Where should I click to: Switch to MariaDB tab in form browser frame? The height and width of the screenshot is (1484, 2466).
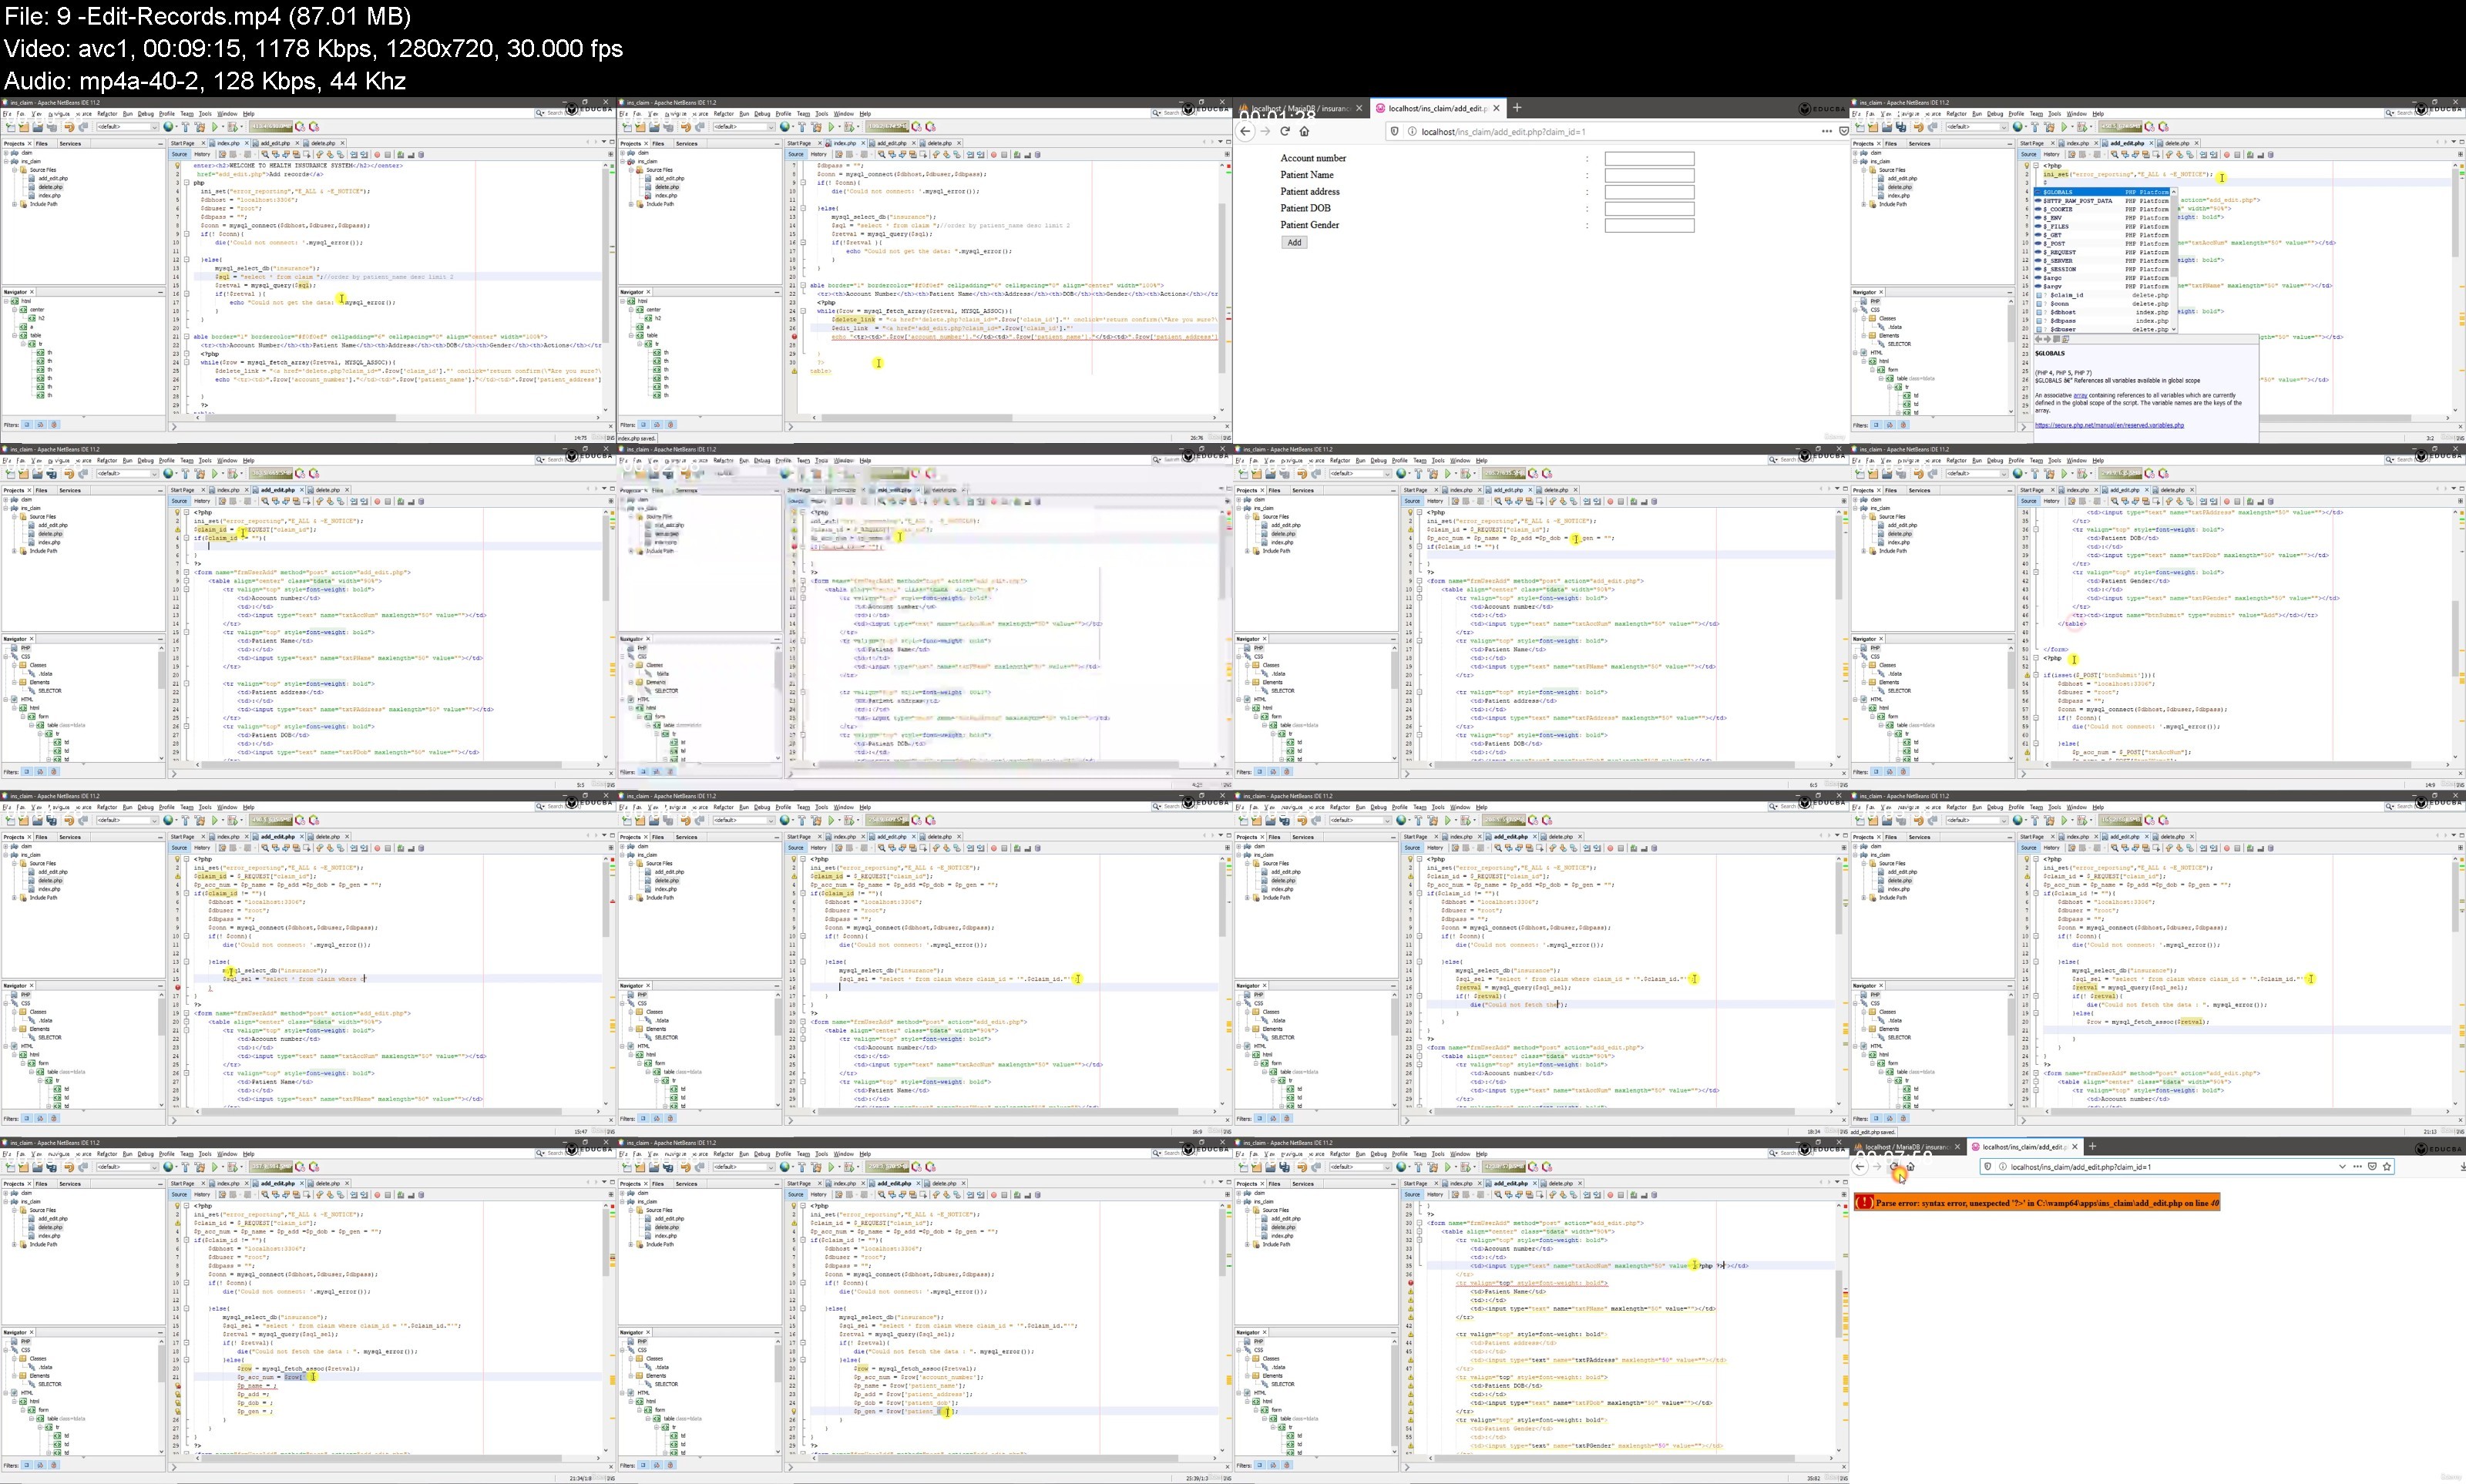click(x=1302, y=108)
